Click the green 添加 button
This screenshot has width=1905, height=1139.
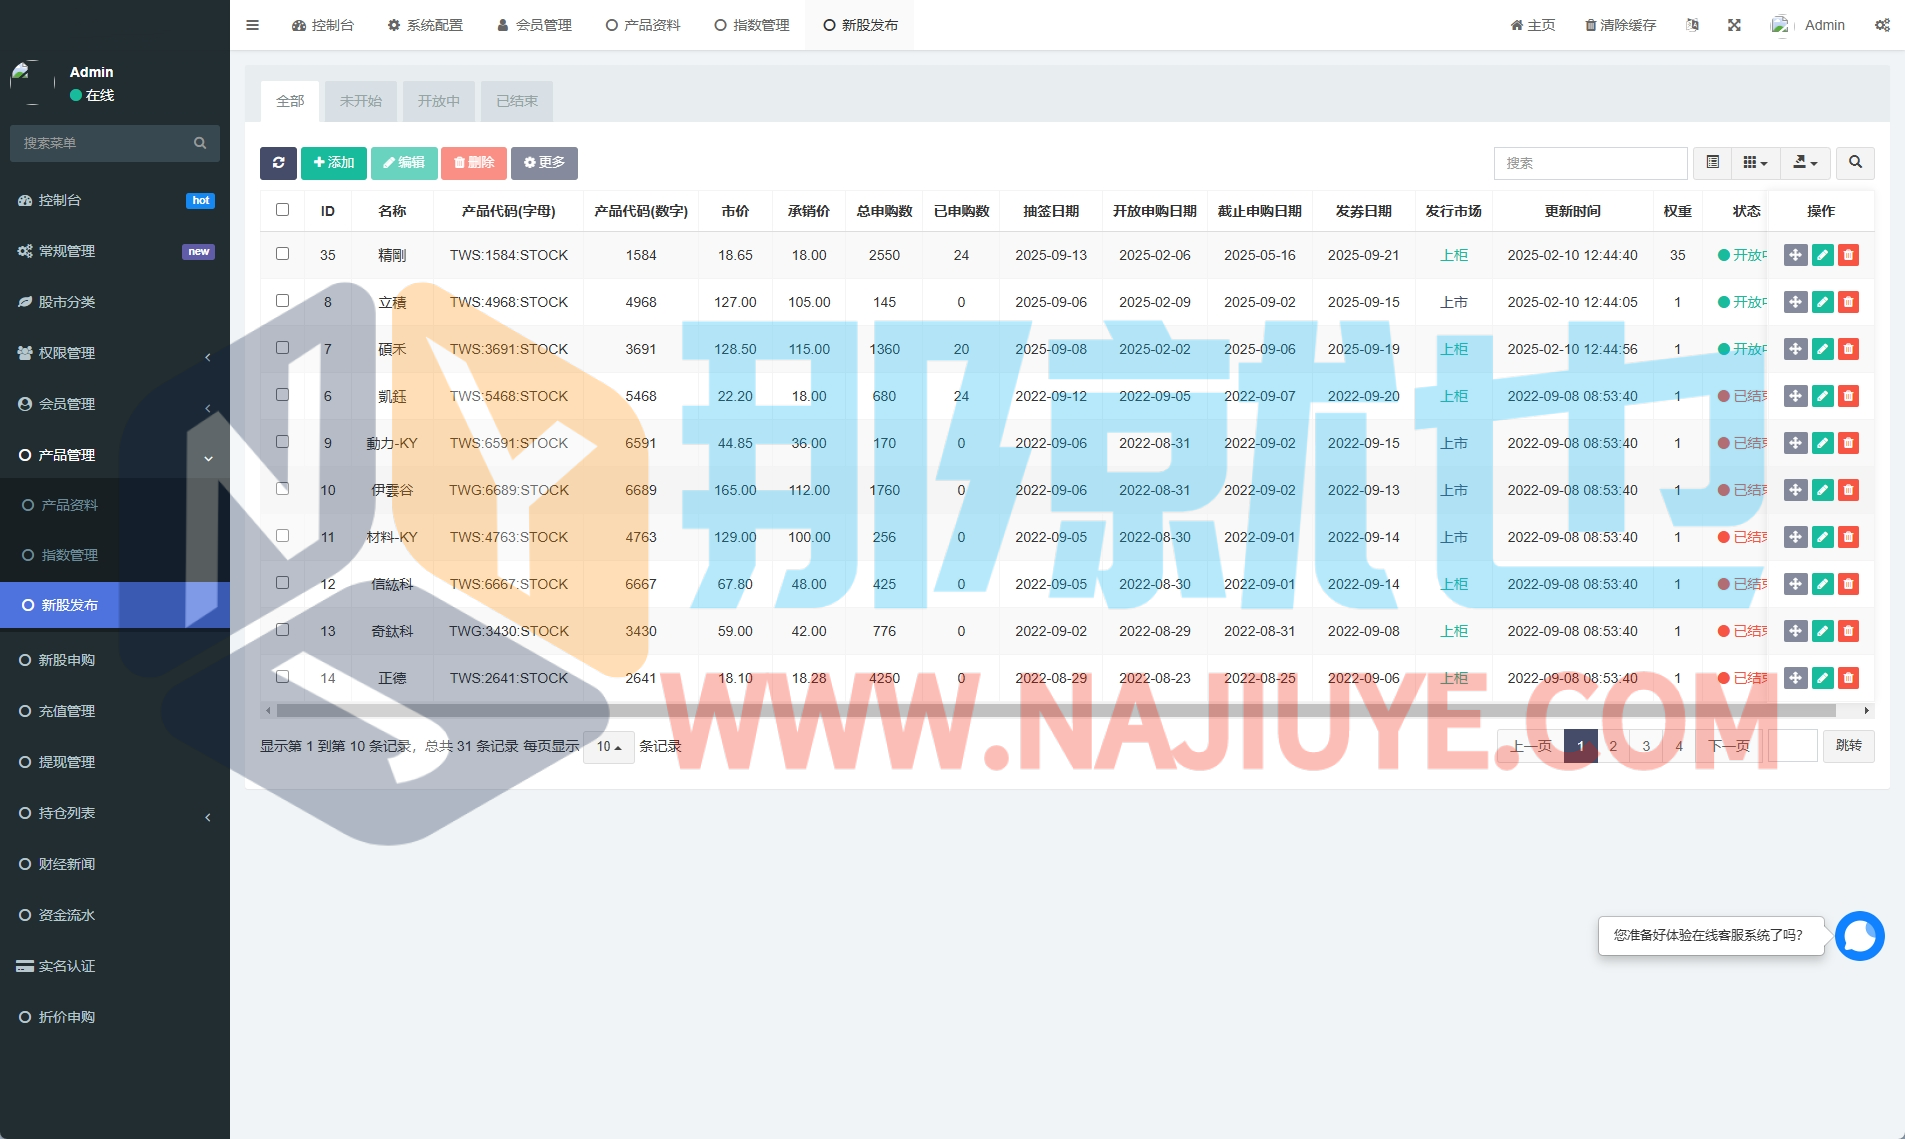pos(334,163)
